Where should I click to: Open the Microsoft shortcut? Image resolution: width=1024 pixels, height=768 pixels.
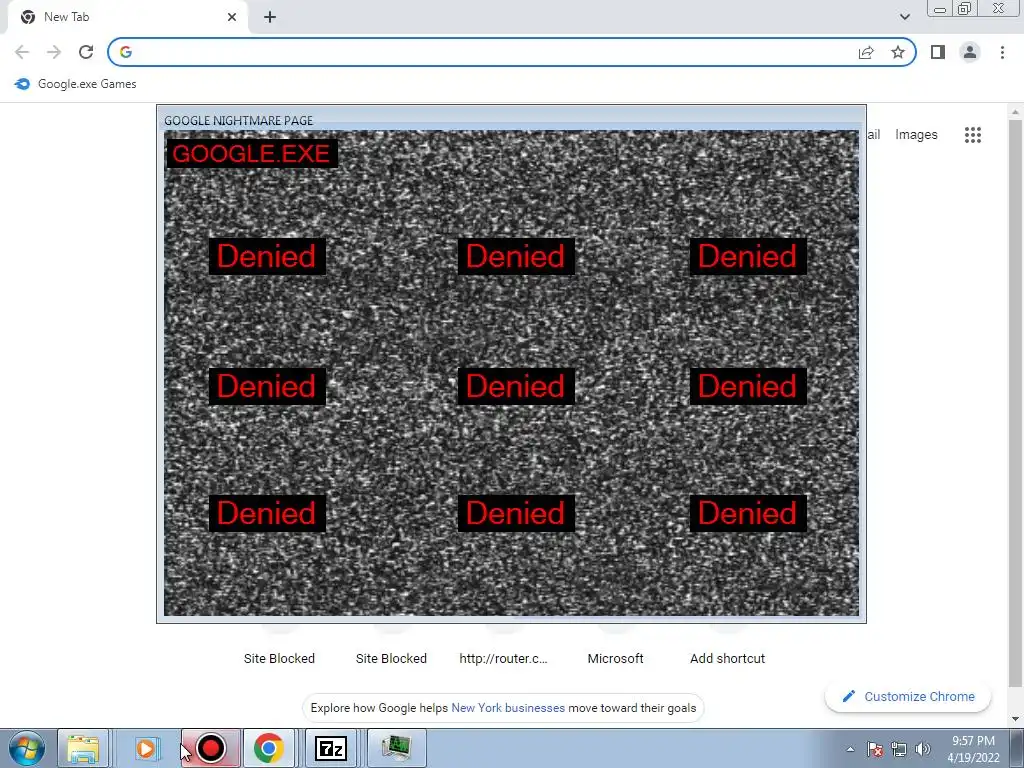coord(615,658)
